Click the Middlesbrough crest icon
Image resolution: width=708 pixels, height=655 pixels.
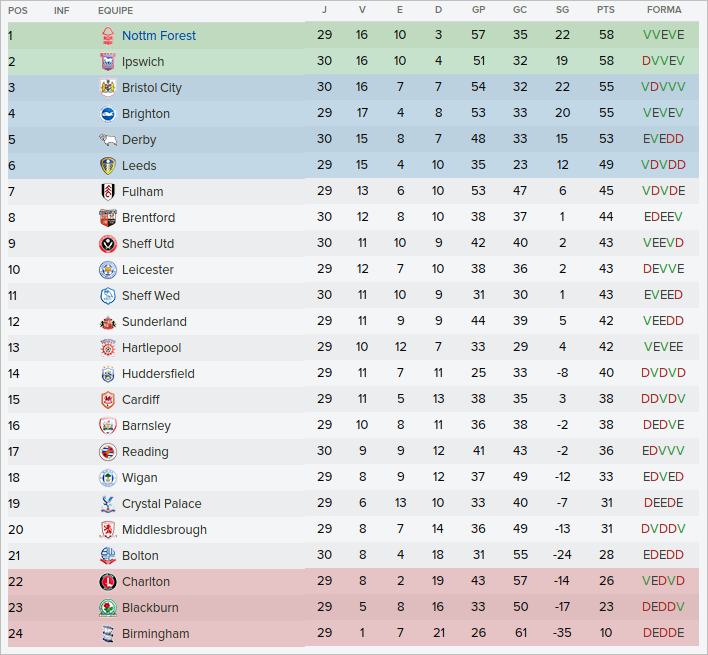[107, 530]
